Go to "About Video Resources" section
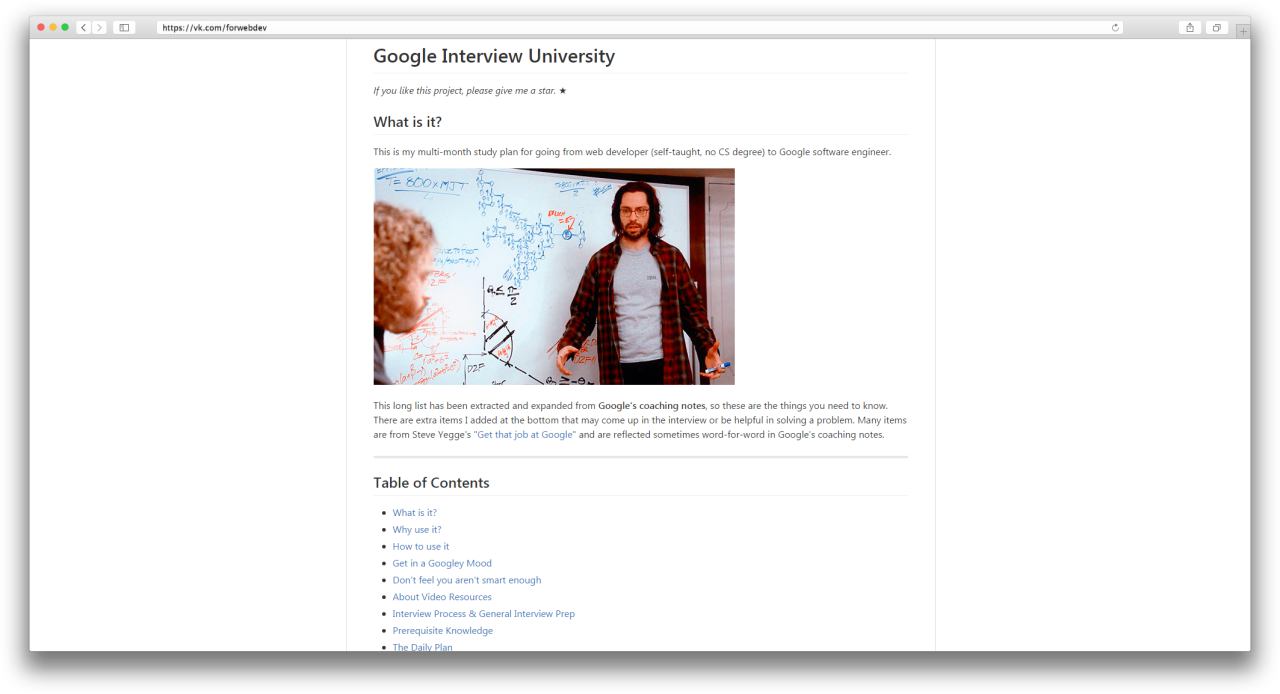The height and width of the screenshot is (694, 1280). (x=442, y=597)
